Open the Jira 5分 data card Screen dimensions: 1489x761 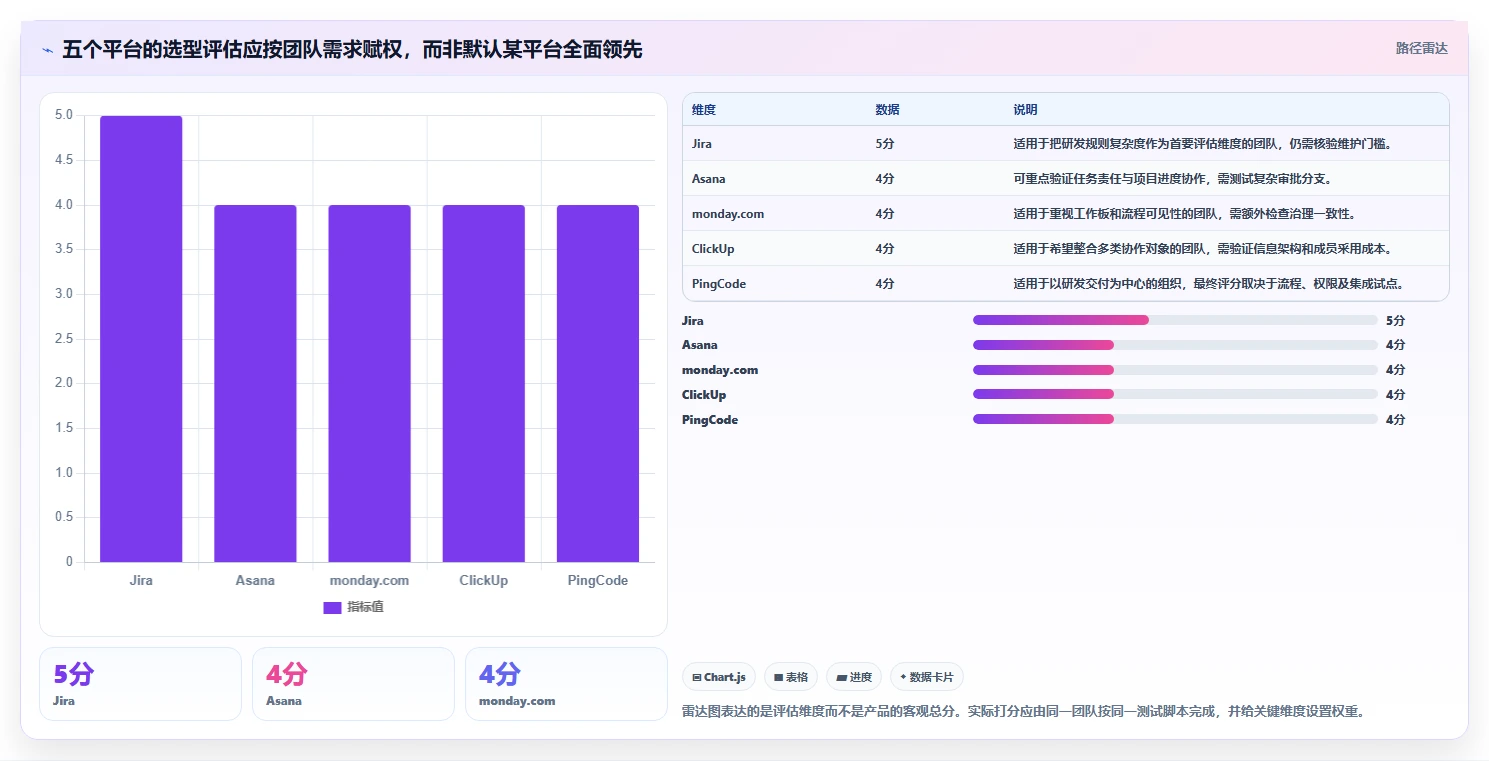pyautogui.click(x=141, y=684)
